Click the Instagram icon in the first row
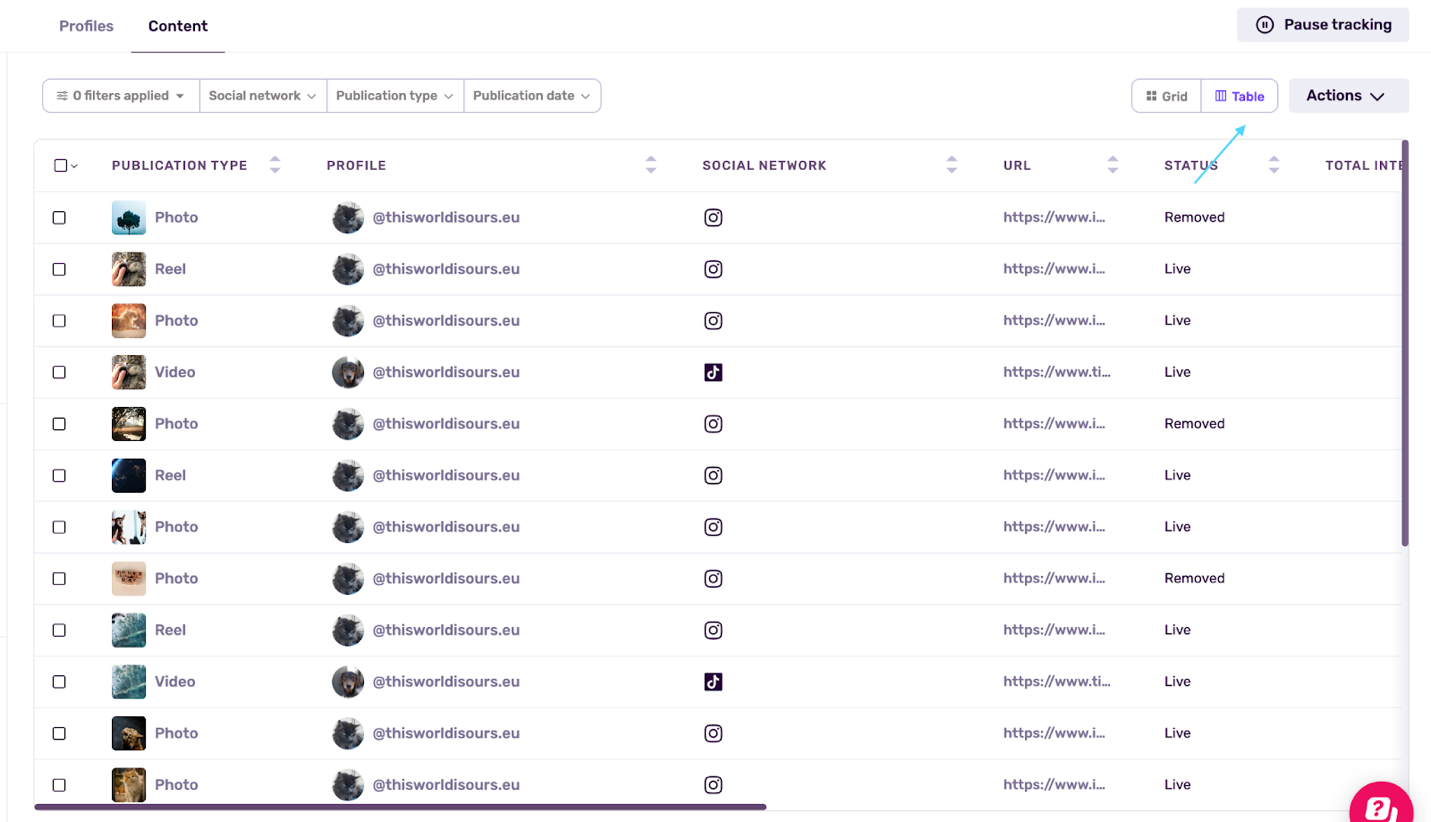 point(713,217)
